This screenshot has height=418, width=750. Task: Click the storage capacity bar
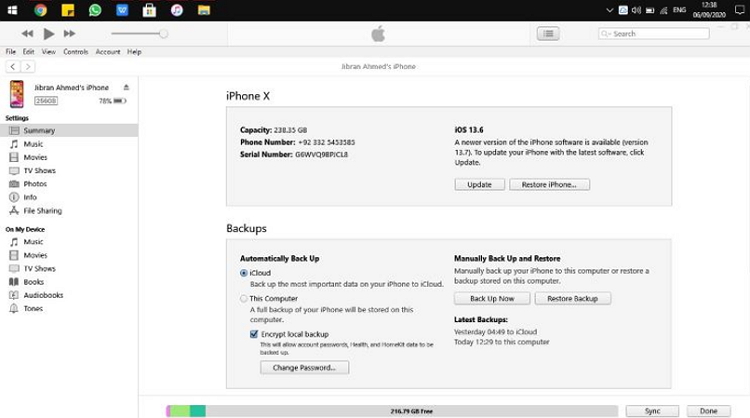(392, 411)
